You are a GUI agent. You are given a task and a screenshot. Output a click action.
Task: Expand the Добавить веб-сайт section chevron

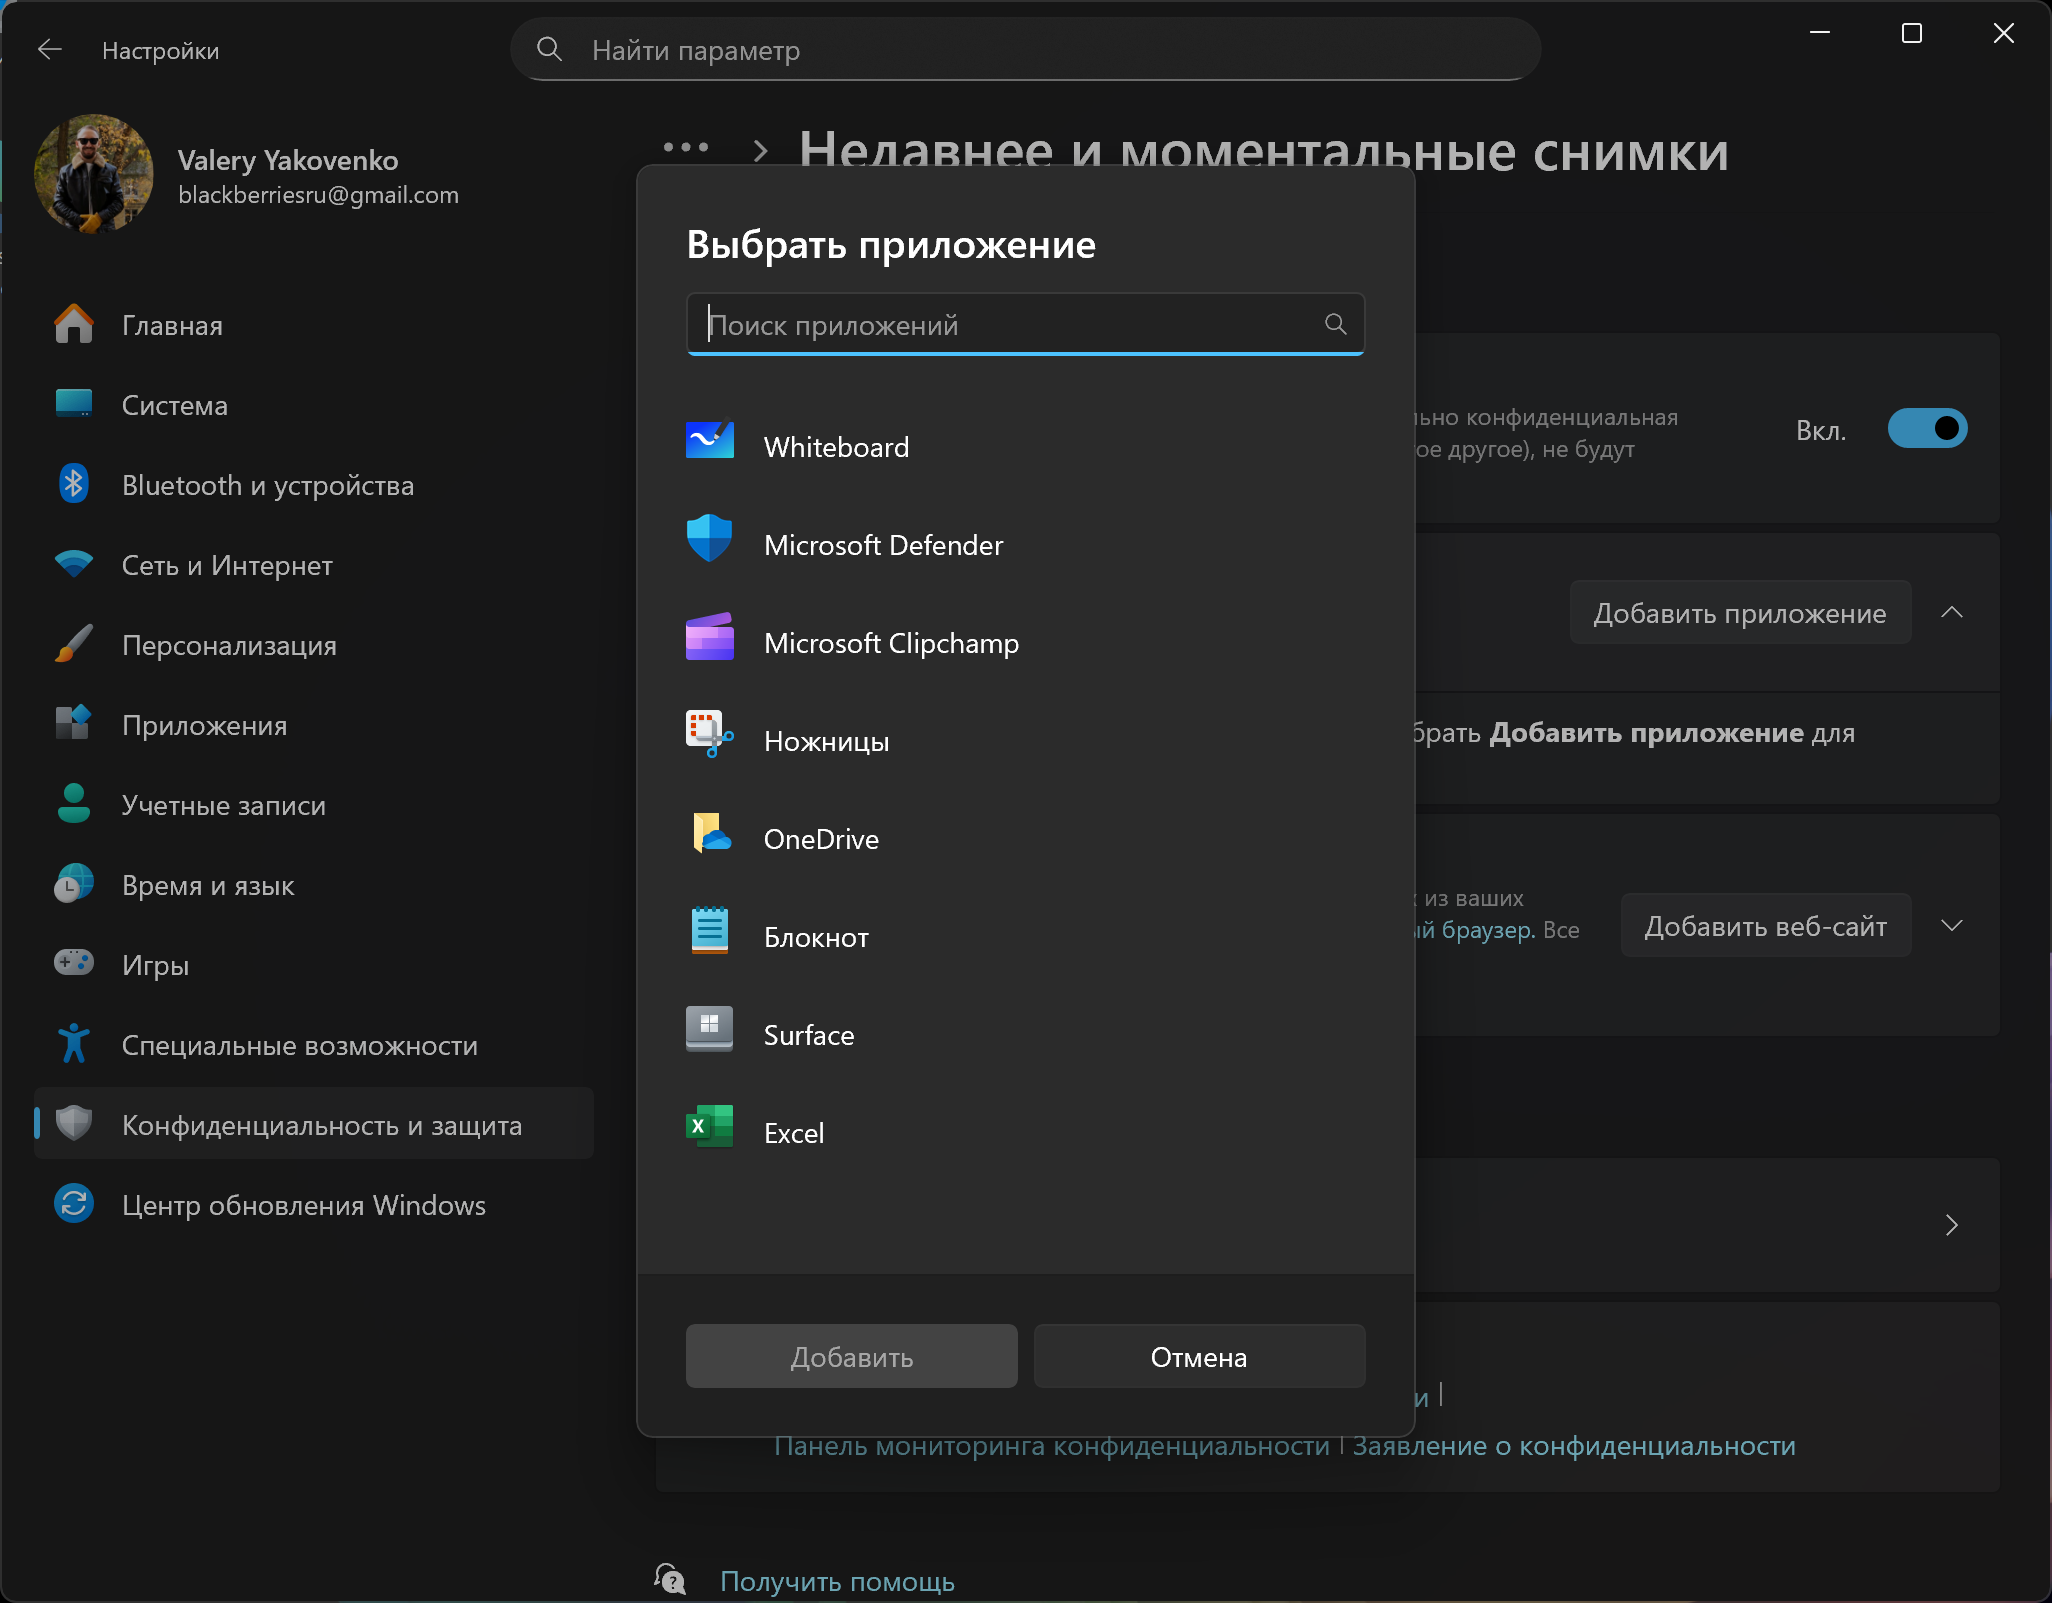click(x=1951, y=926)
